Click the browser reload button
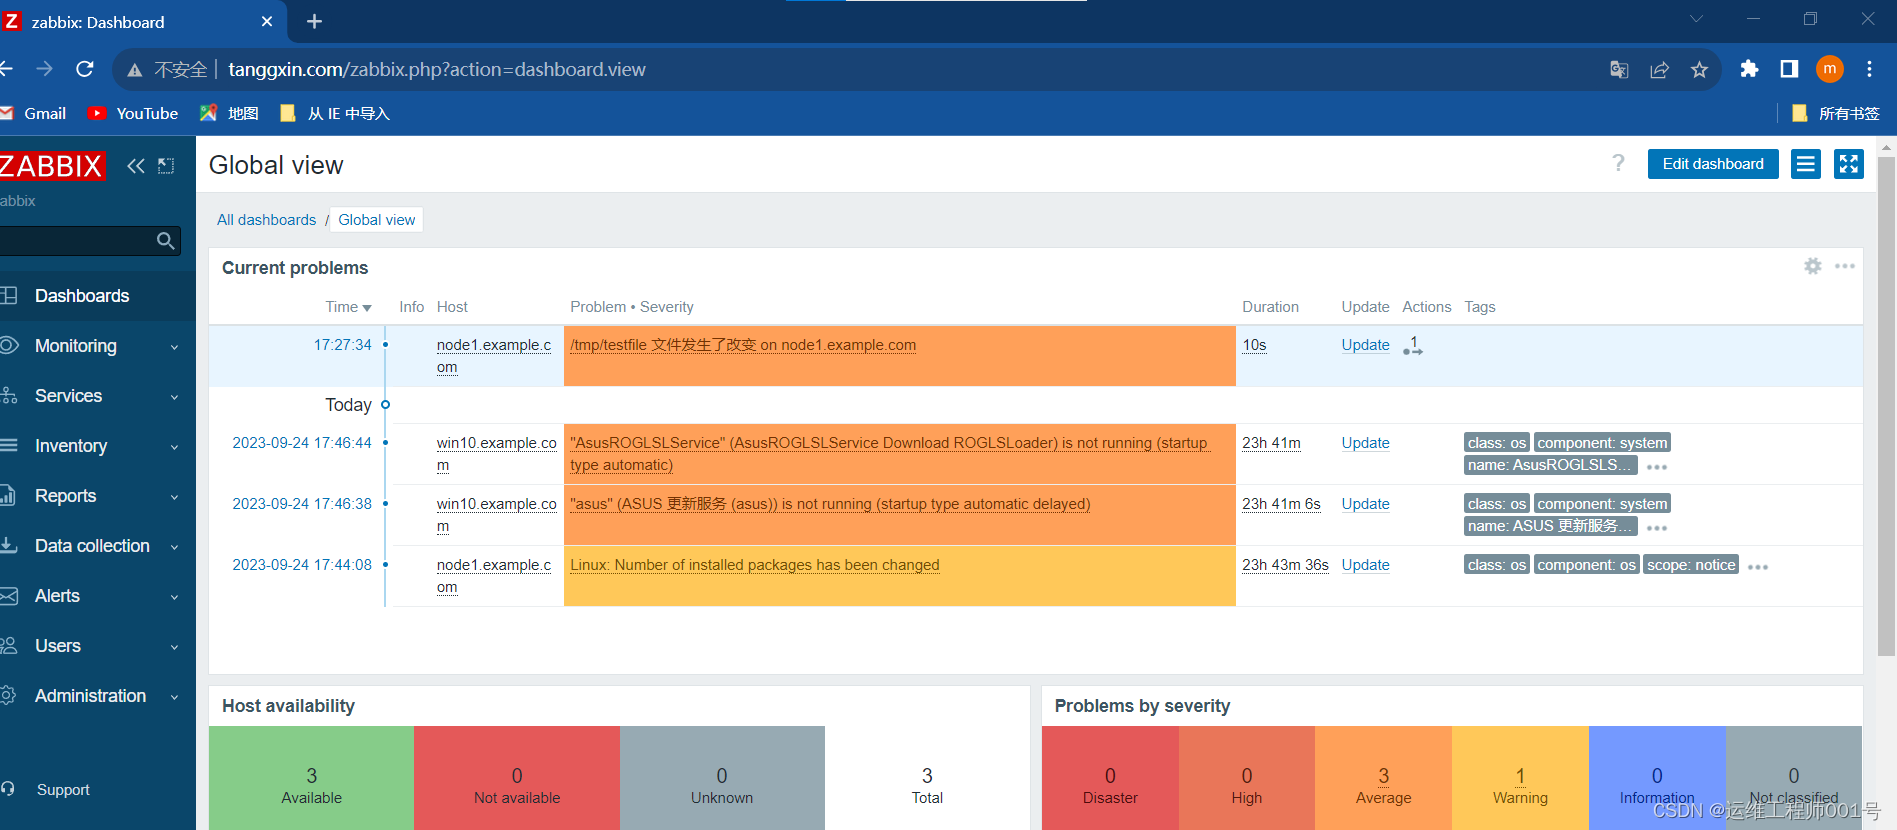The width and height of the screenshot is (1897, 830). tap(85, 69)
